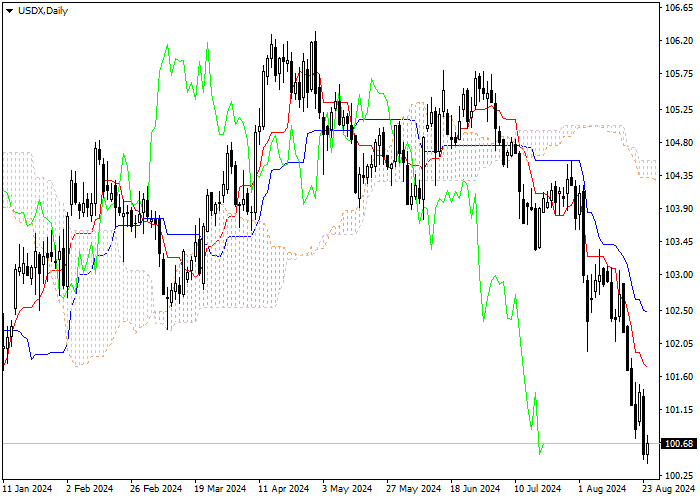Image resolution: width=700 pixels, height=500 pixels.
Task: Click the 103.90 price axis label
Action: tap(679, 209)
